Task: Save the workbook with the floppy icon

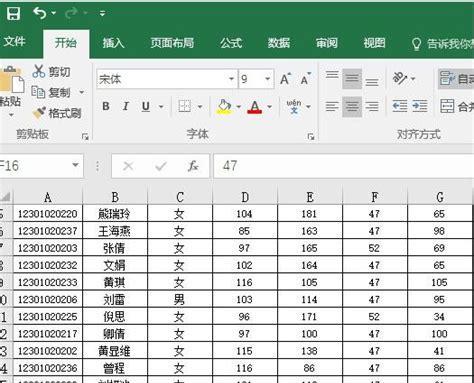Action: click(x=13, y=14)
